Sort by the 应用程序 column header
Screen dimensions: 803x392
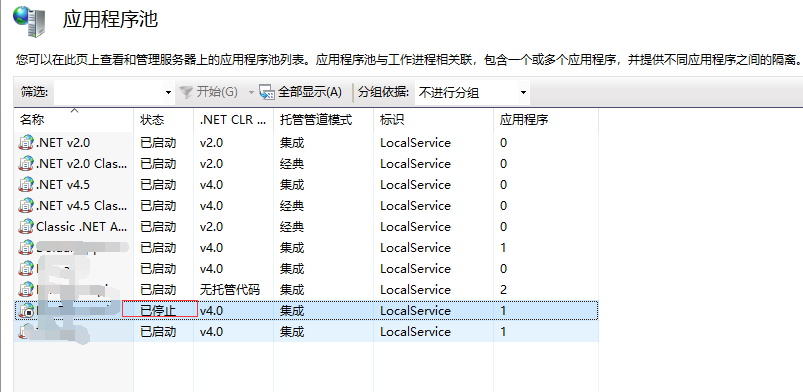[x=546, y=120]
